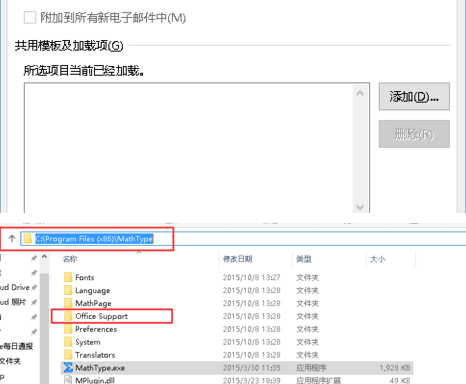Click the Translators folder name

(x=95, y=355)
